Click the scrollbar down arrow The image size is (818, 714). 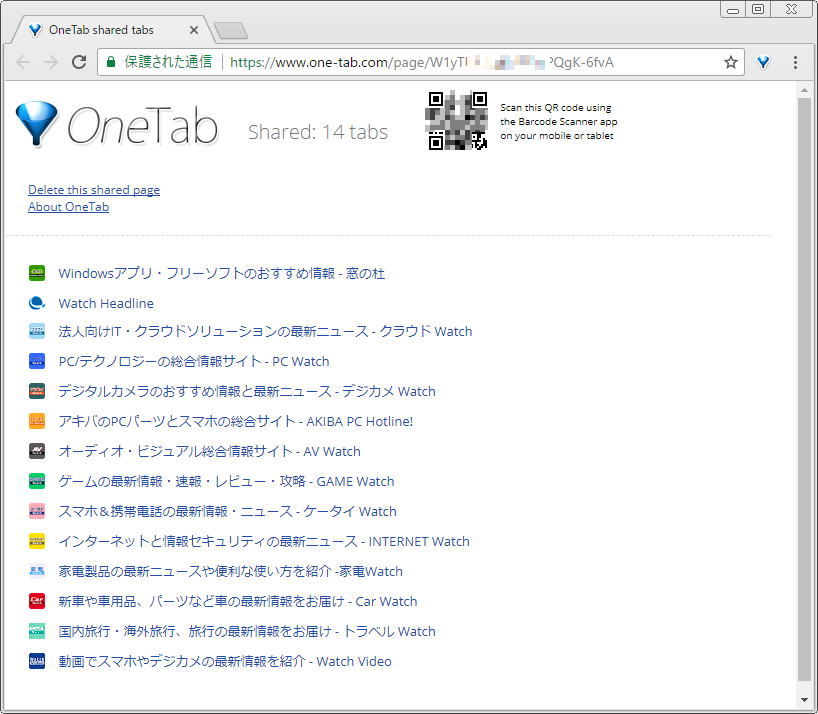(805, 701)
